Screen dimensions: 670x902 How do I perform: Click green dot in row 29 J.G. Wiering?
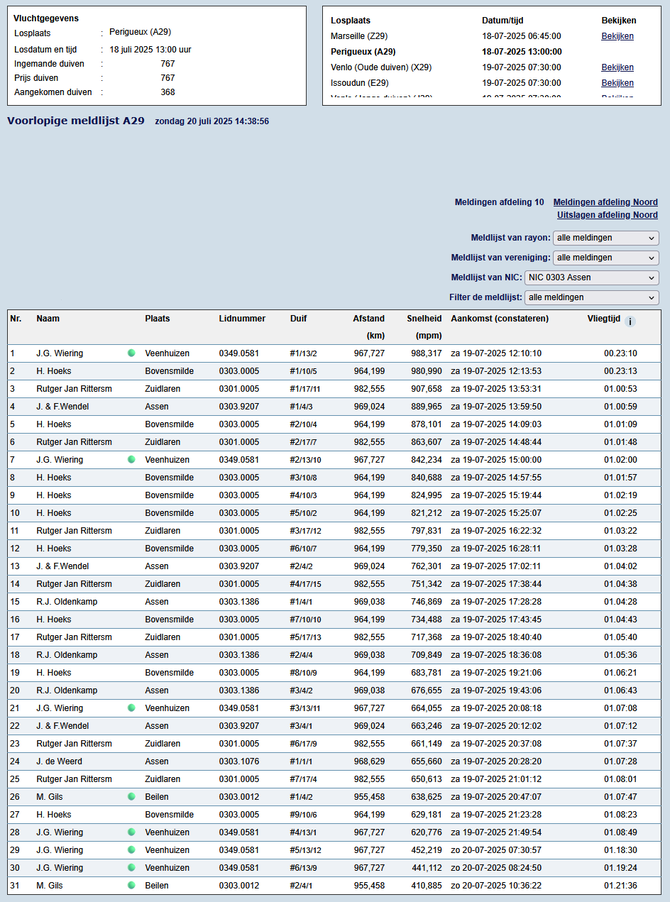coord(131,850)
